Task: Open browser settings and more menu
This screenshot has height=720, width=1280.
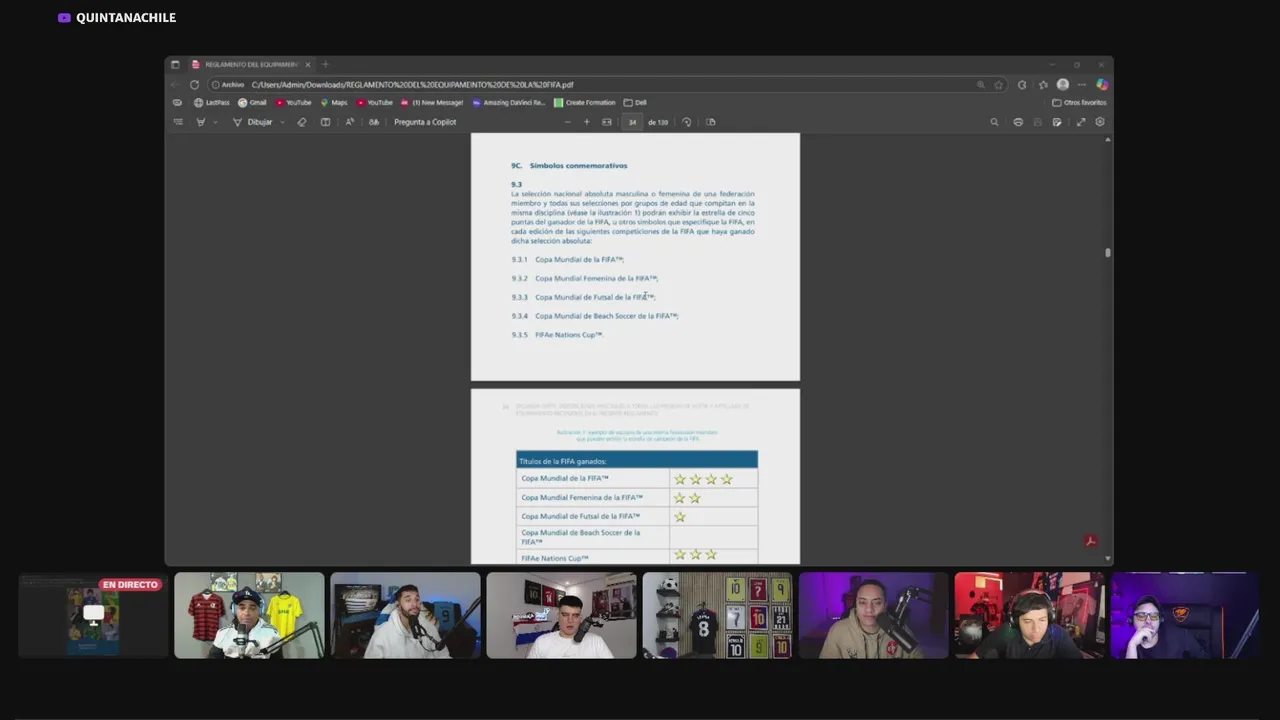Action: (1082, 85)
